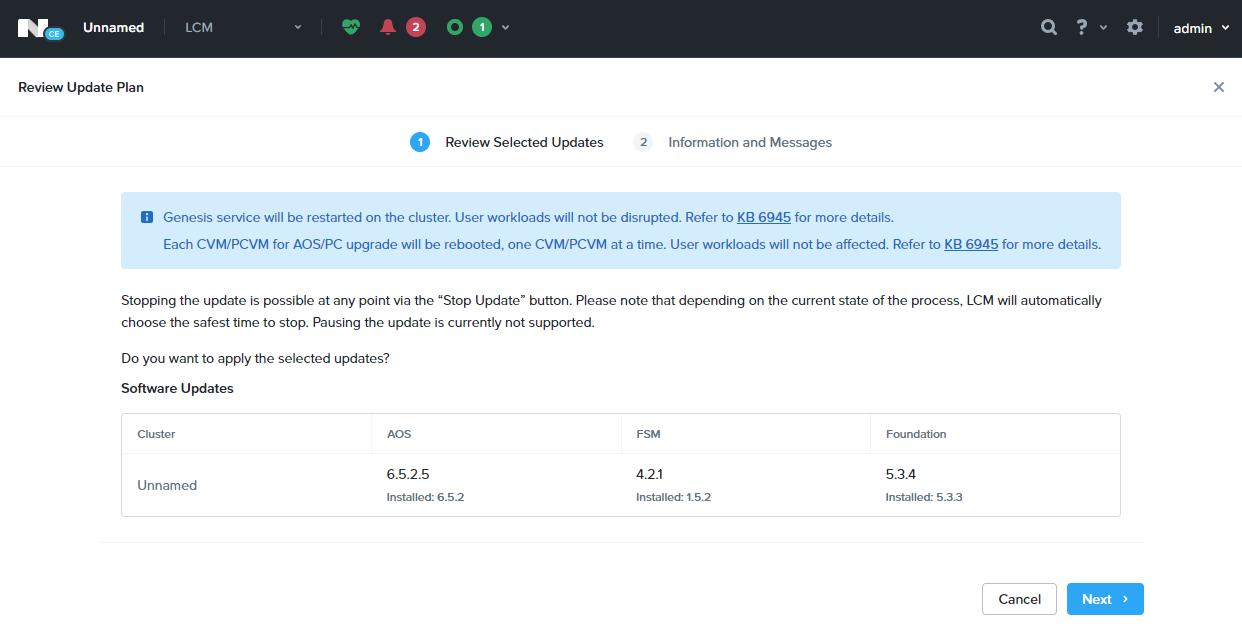The image size is (1242, 627).
Task: Close the Review Update Plan dialog
Action: point(1219,87)
